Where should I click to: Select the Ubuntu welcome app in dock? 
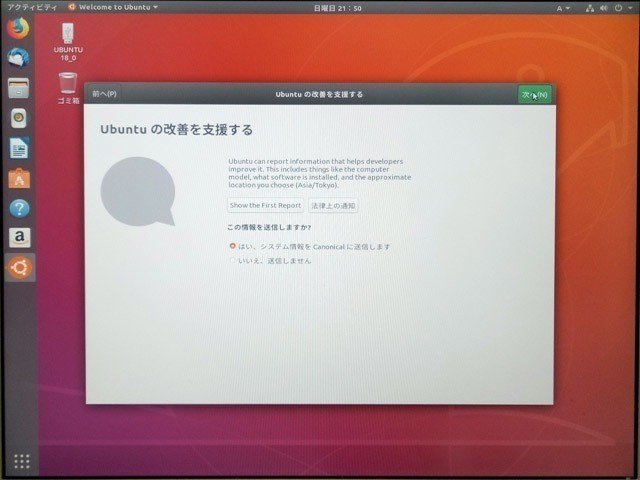click(x=20, y=268)
